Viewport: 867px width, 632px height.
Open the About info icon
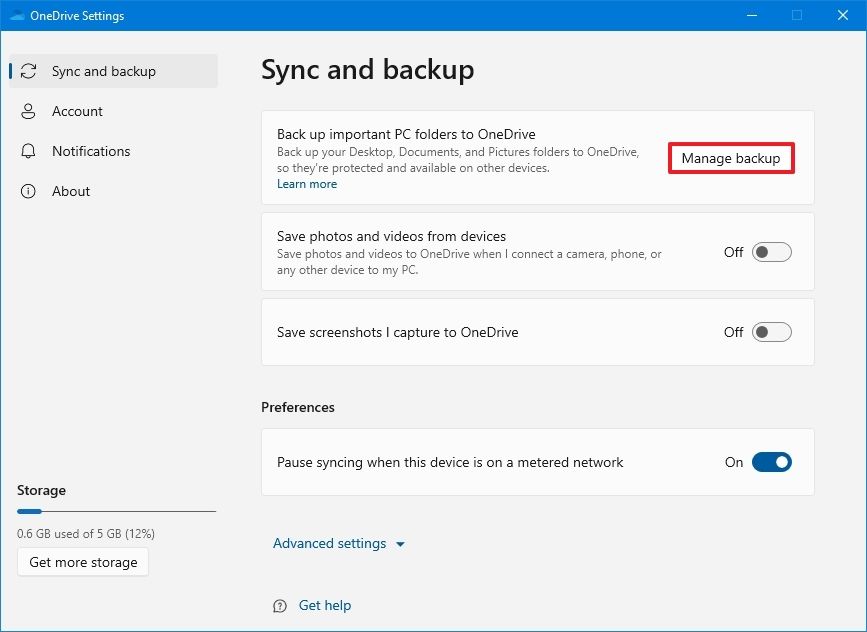click(x=29, y=191)
